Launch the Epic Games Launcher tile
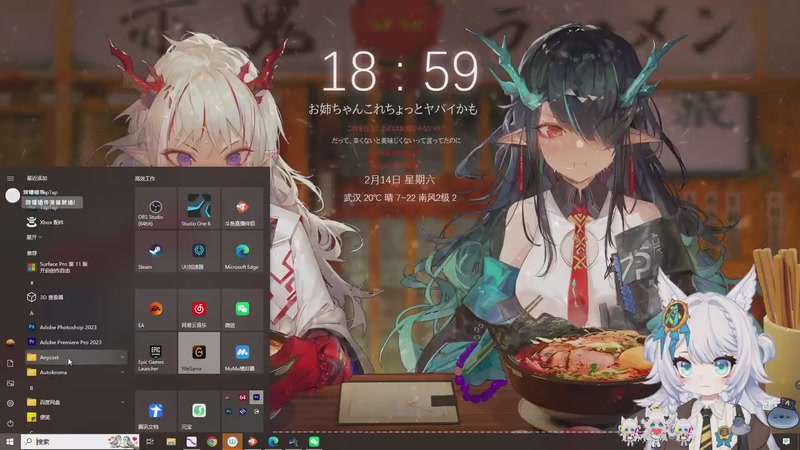Viewport: 800px width, 450px height. pos(156,353)
